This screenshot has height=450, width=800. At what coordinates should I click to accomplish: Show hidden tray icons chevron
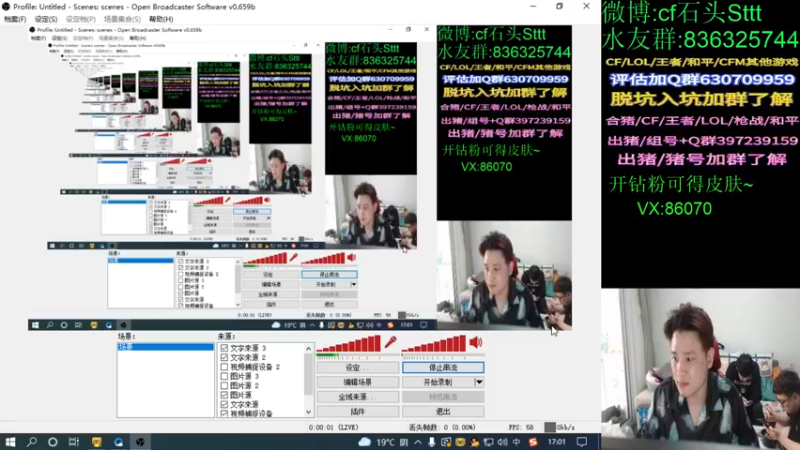418,442
